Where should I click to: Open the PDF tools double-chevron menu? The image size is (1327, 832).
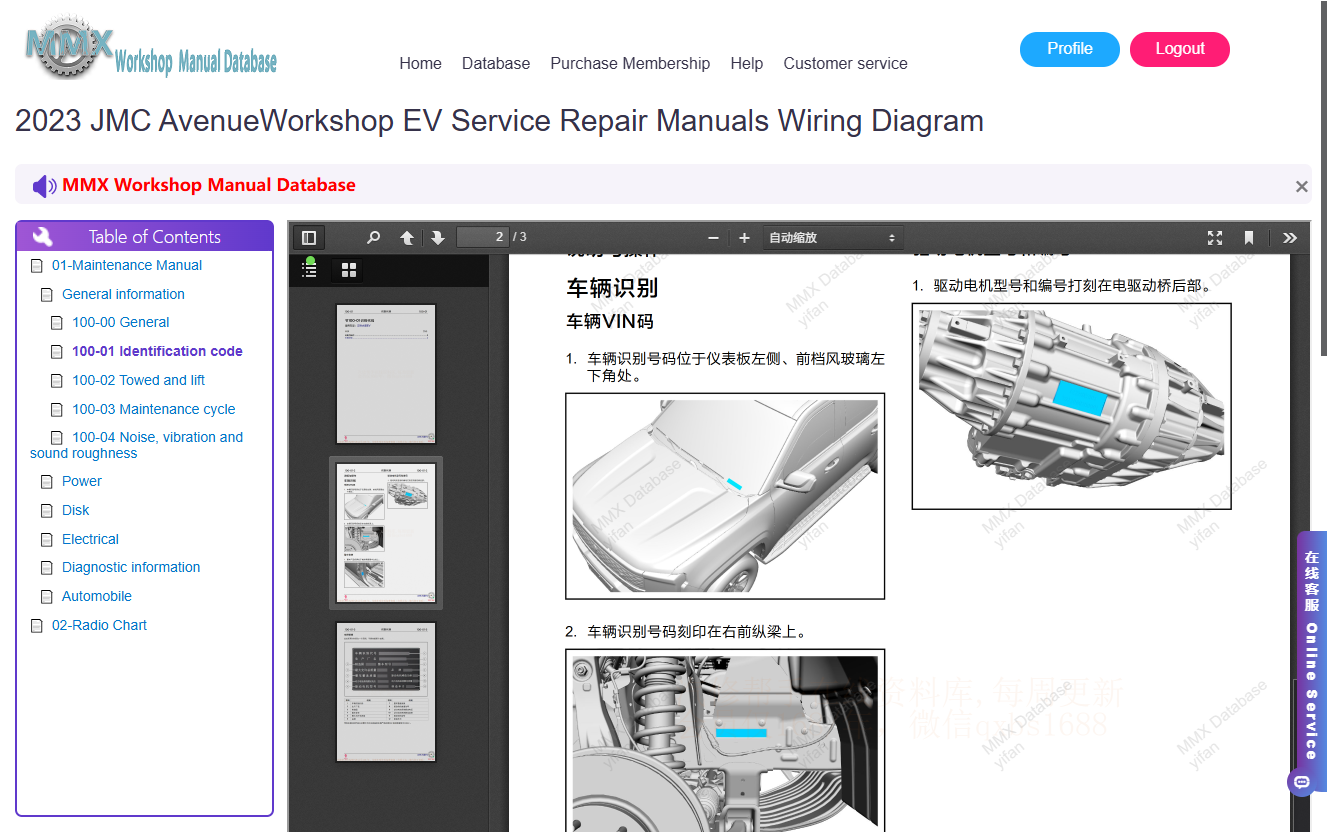1290,238
